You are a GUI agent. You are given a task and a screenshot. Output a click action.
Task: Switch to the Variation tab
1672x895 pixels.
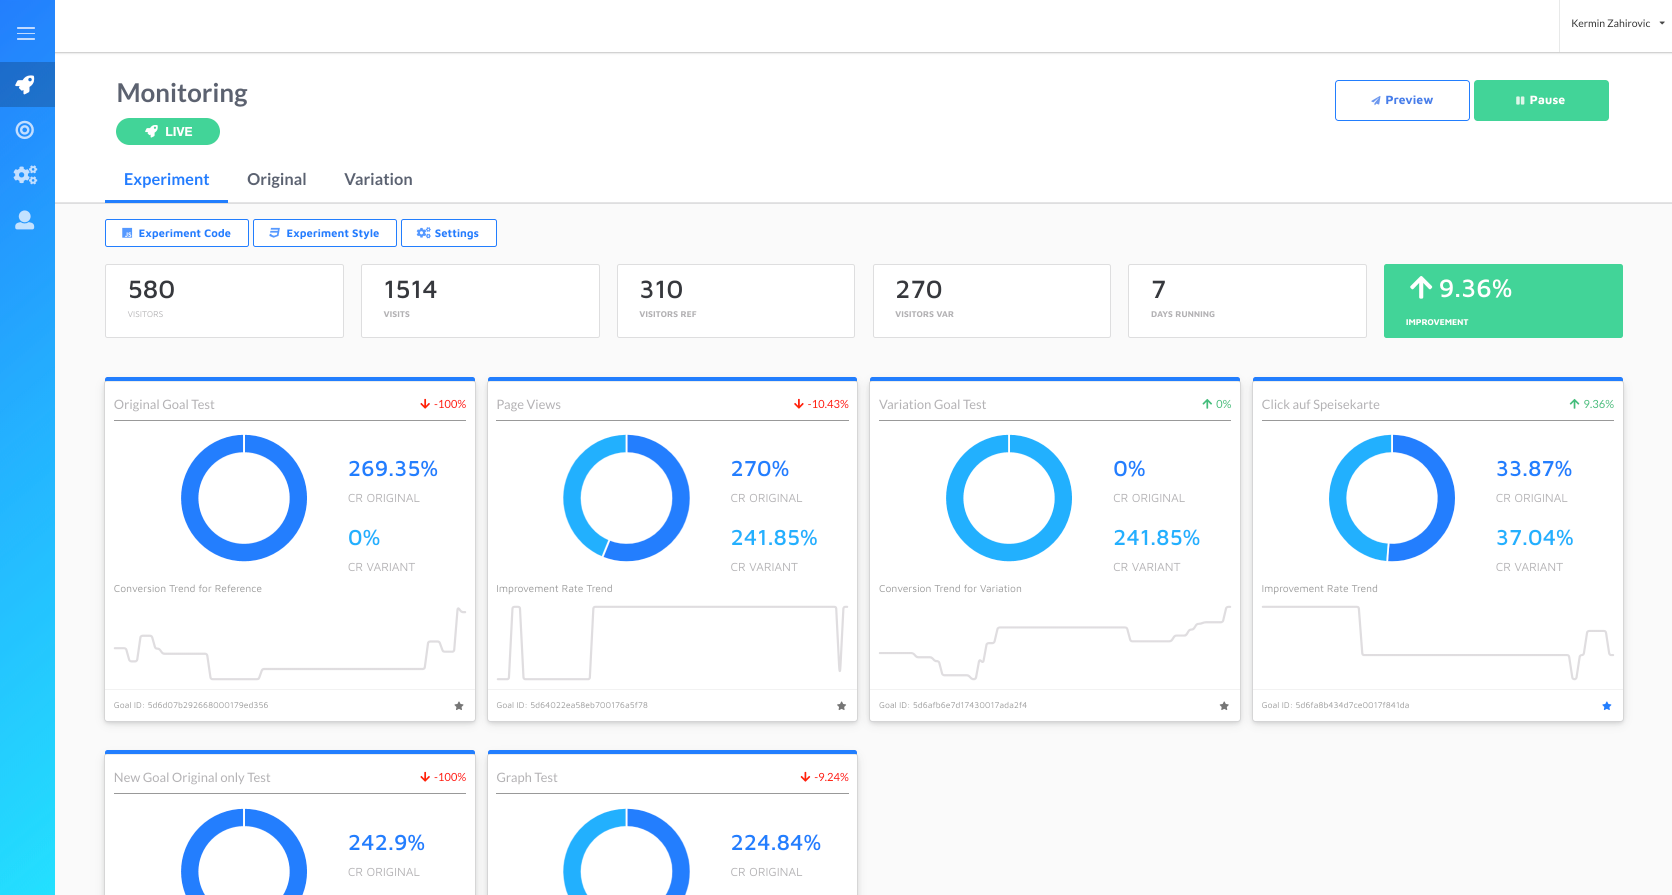pyautogui.click(x=378, y=180)
